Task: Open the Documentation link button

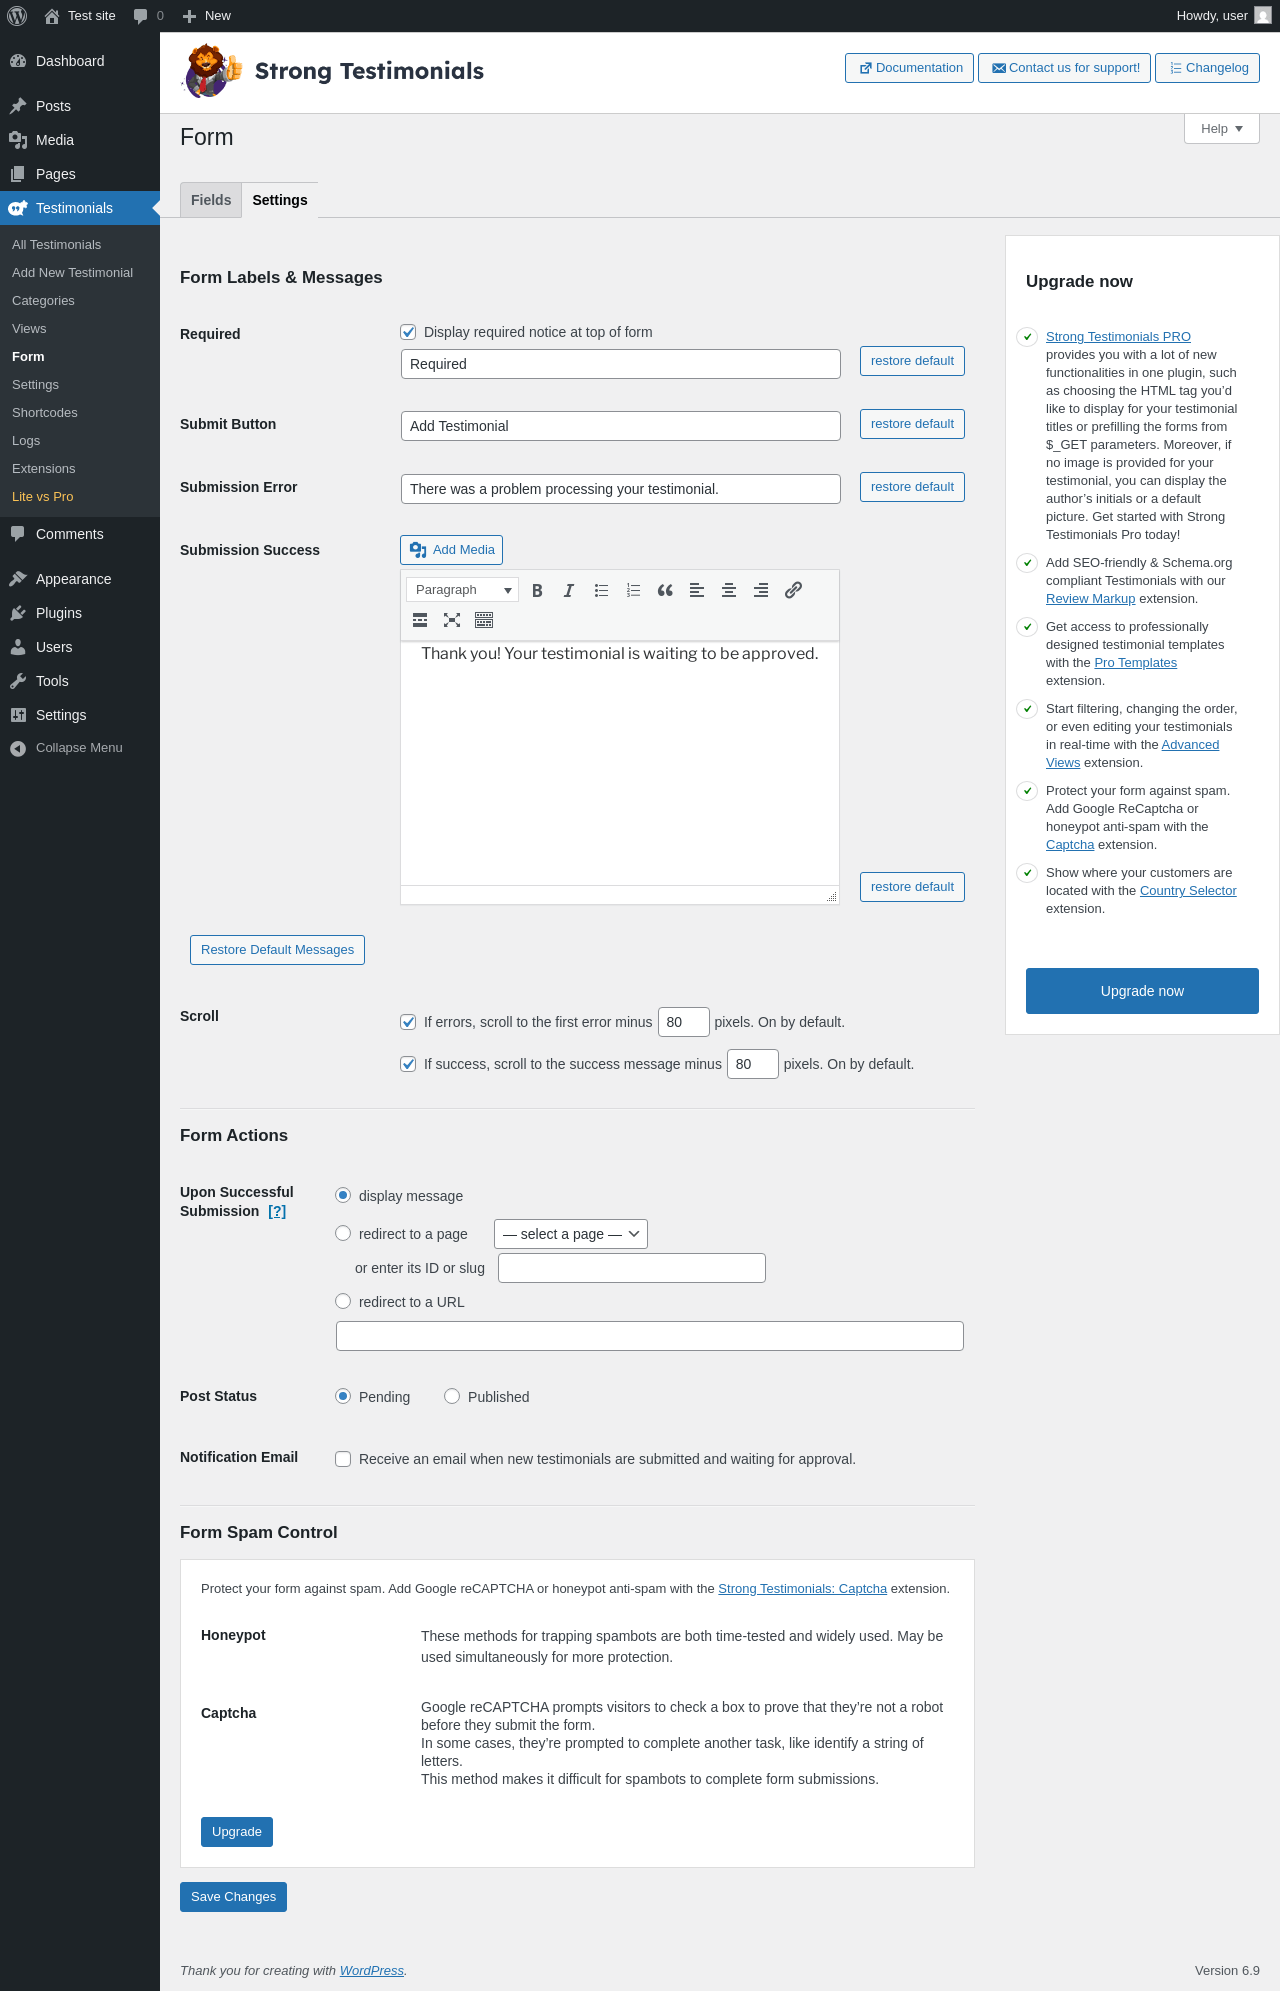Action: tap(909, 68)
